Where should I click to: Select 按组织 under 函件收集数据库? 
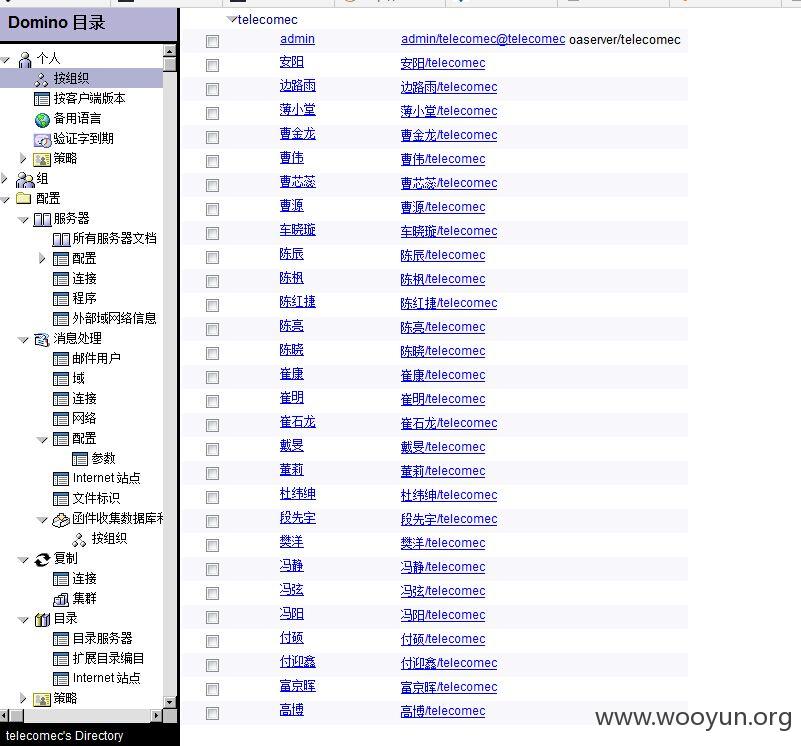[x=109, y=538]
